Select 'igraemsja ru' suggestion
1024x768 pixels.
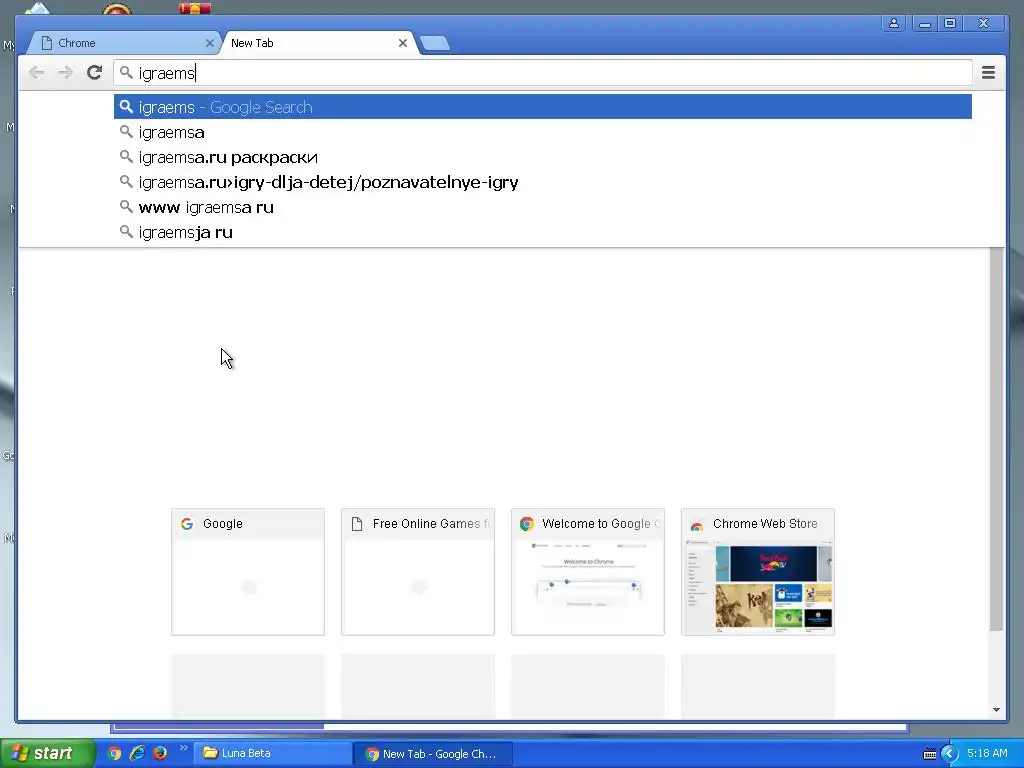[x=543, y=232]
